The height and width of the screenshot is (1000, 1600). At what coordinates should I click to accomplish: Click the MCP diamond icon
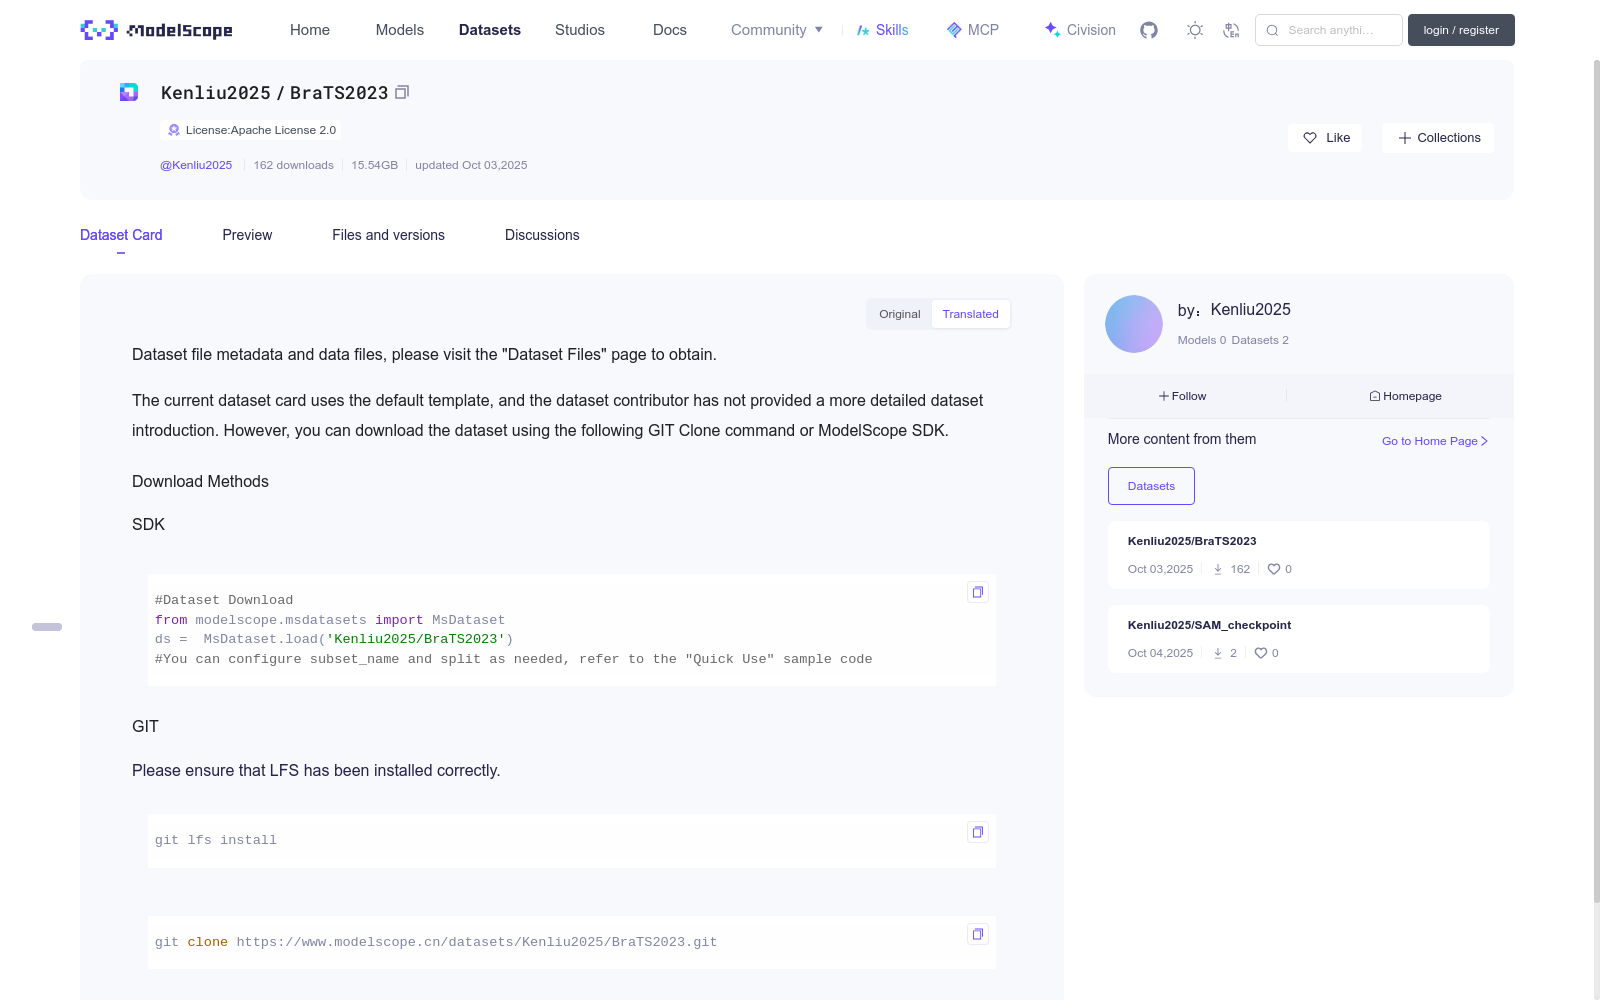pos(954,30)
